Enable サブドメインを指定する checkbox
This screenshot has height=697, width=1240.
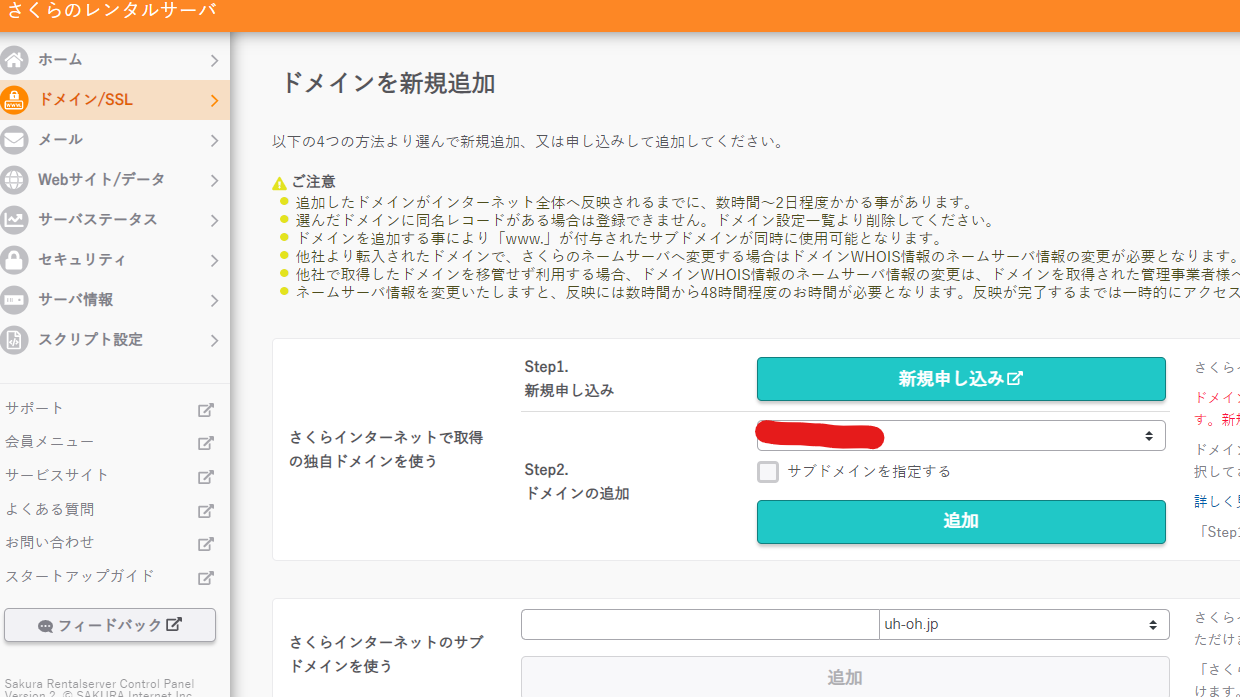coord(768,472)
